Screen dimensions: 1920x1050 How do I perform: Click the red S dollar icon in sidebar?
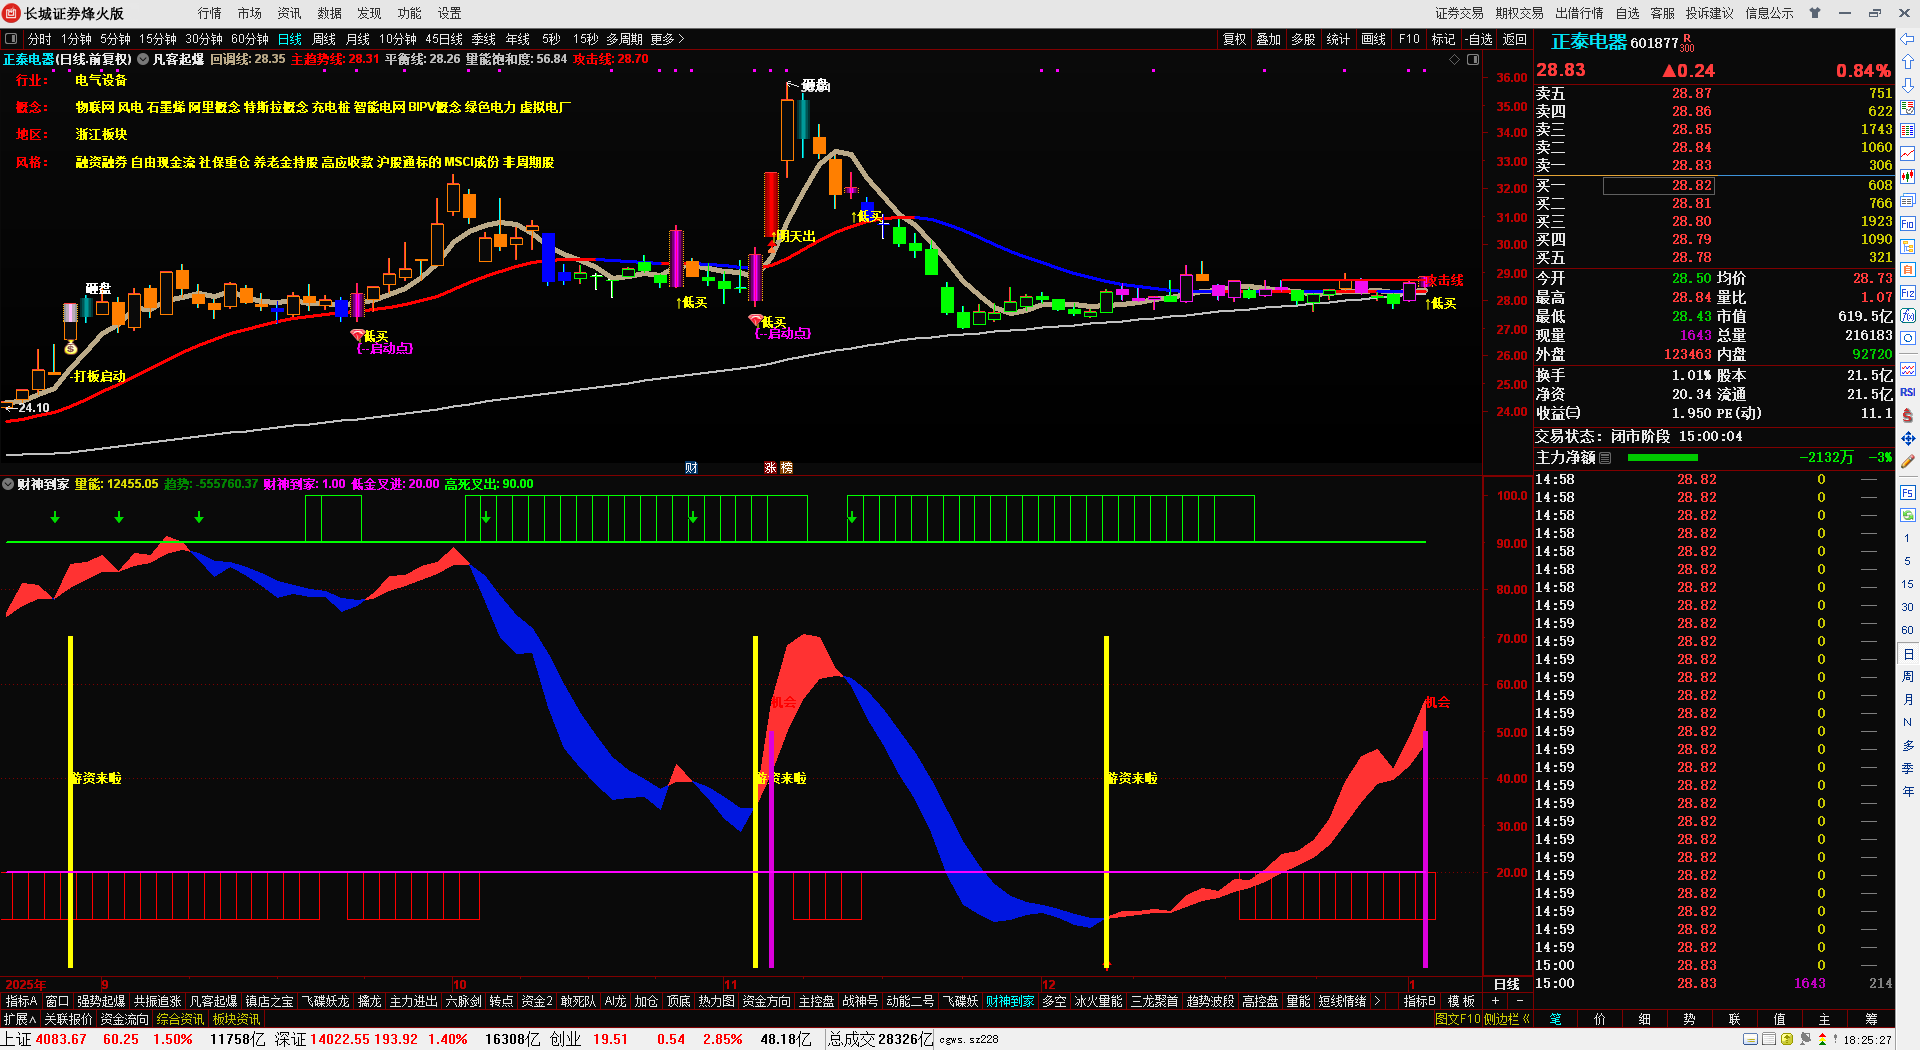pos(1907,415)
